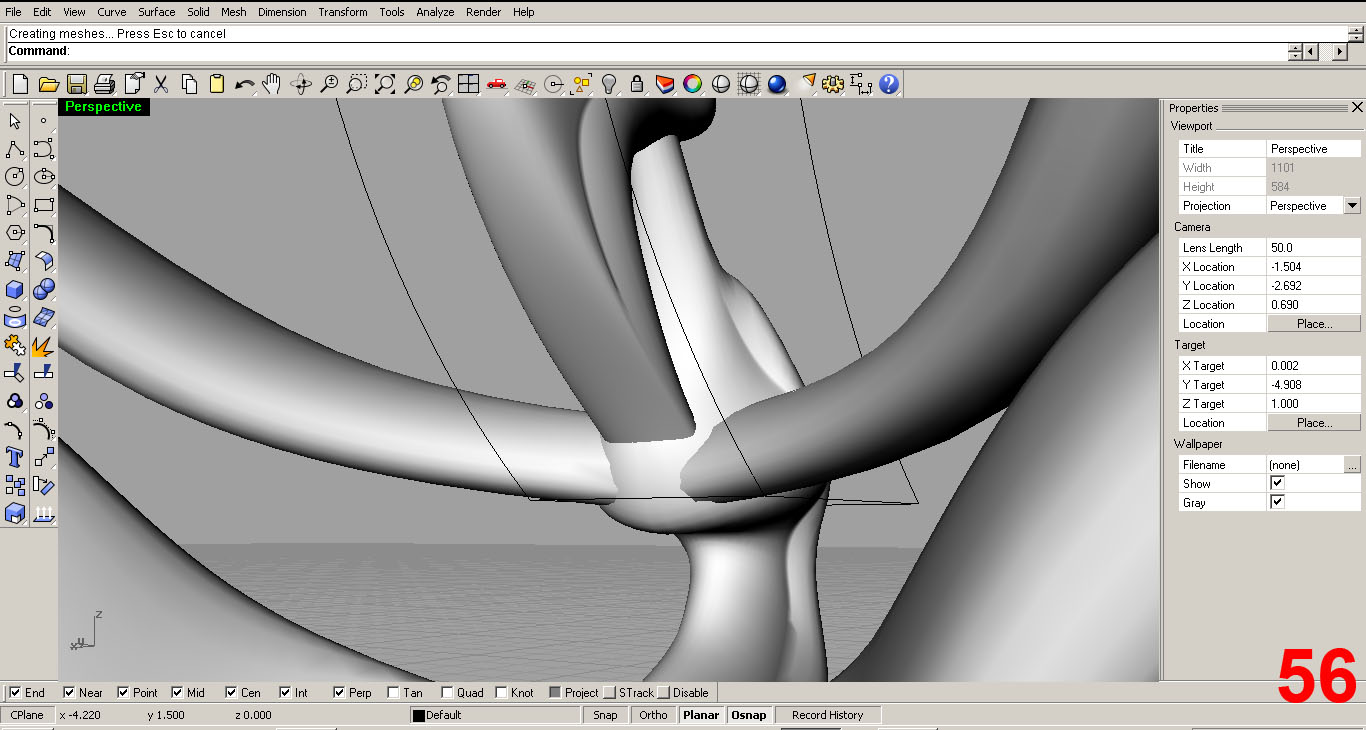Enable the Knot object snap checkbox
Image resolution: width=1366 pixels, height=730 pixels.
501,692
